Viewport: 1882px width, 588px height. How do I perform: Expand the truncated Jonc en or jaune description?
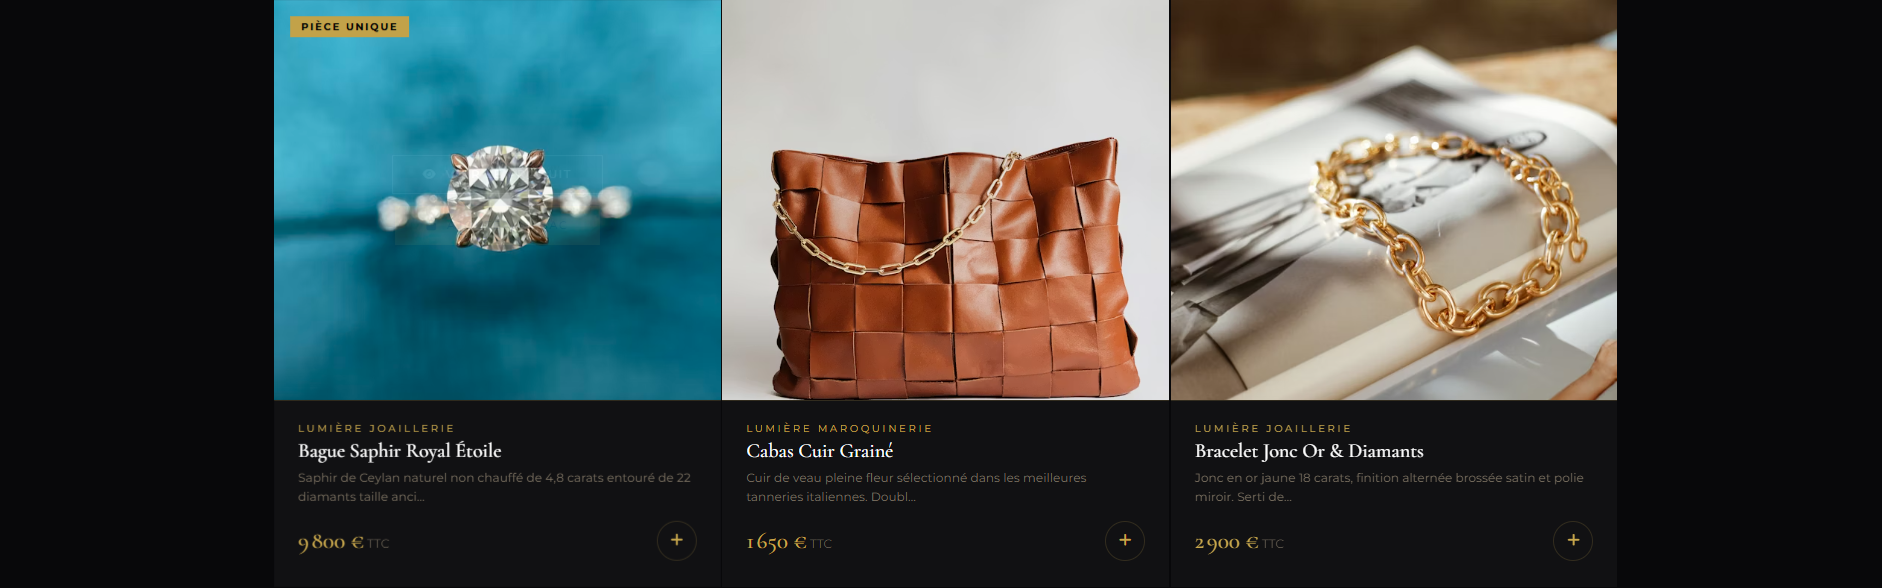point(1389,487)
